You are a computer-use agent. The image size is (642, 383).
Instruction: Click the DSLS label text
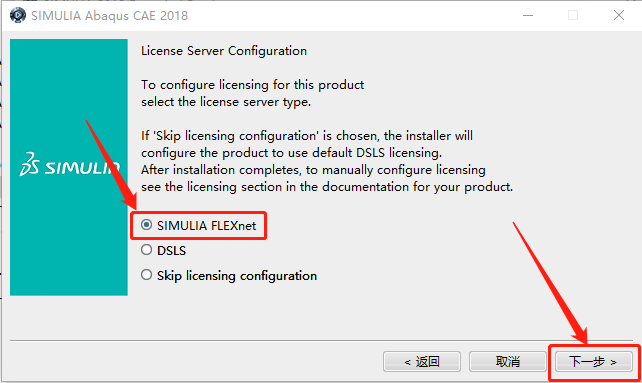point(171,251)
